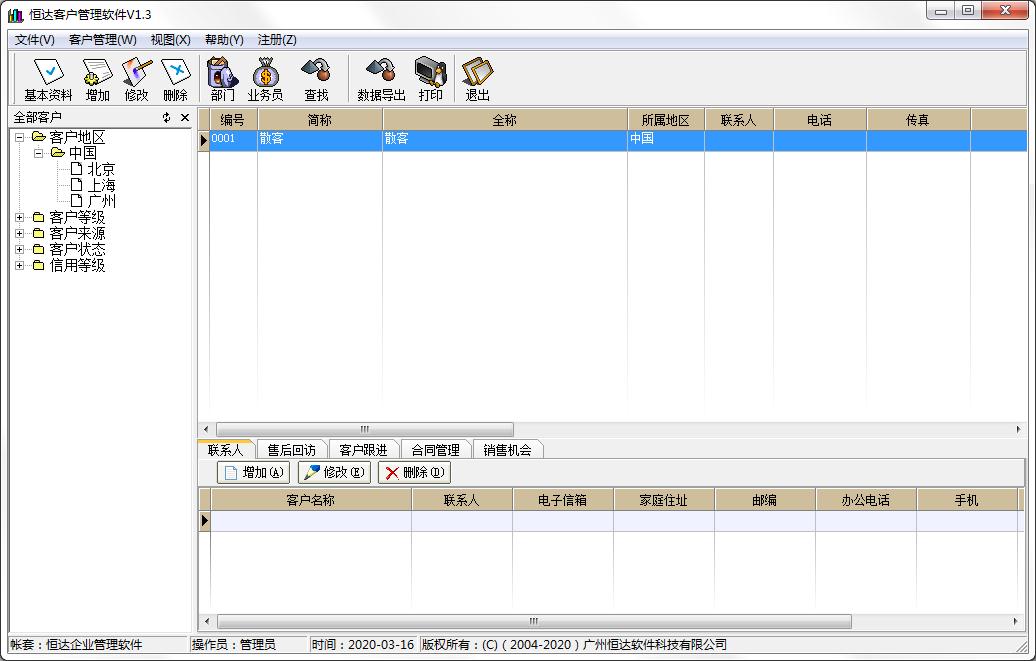This screenshot has height=661, width=1036.
Task: Click the 全称 column header
Action: (x=505, y=120)
